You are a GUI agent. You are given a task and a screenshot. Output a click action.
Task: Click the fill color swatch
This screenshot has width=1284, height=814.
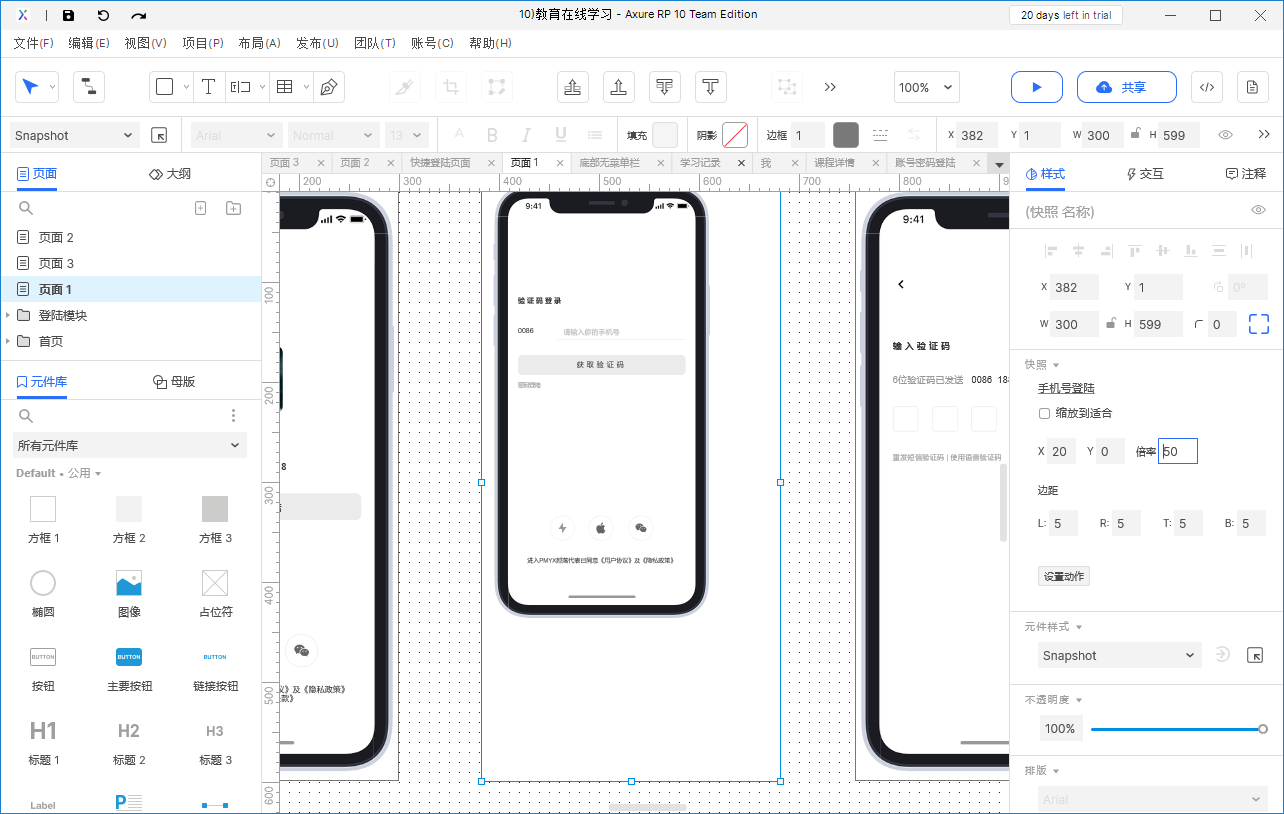(x=665, y=135)
